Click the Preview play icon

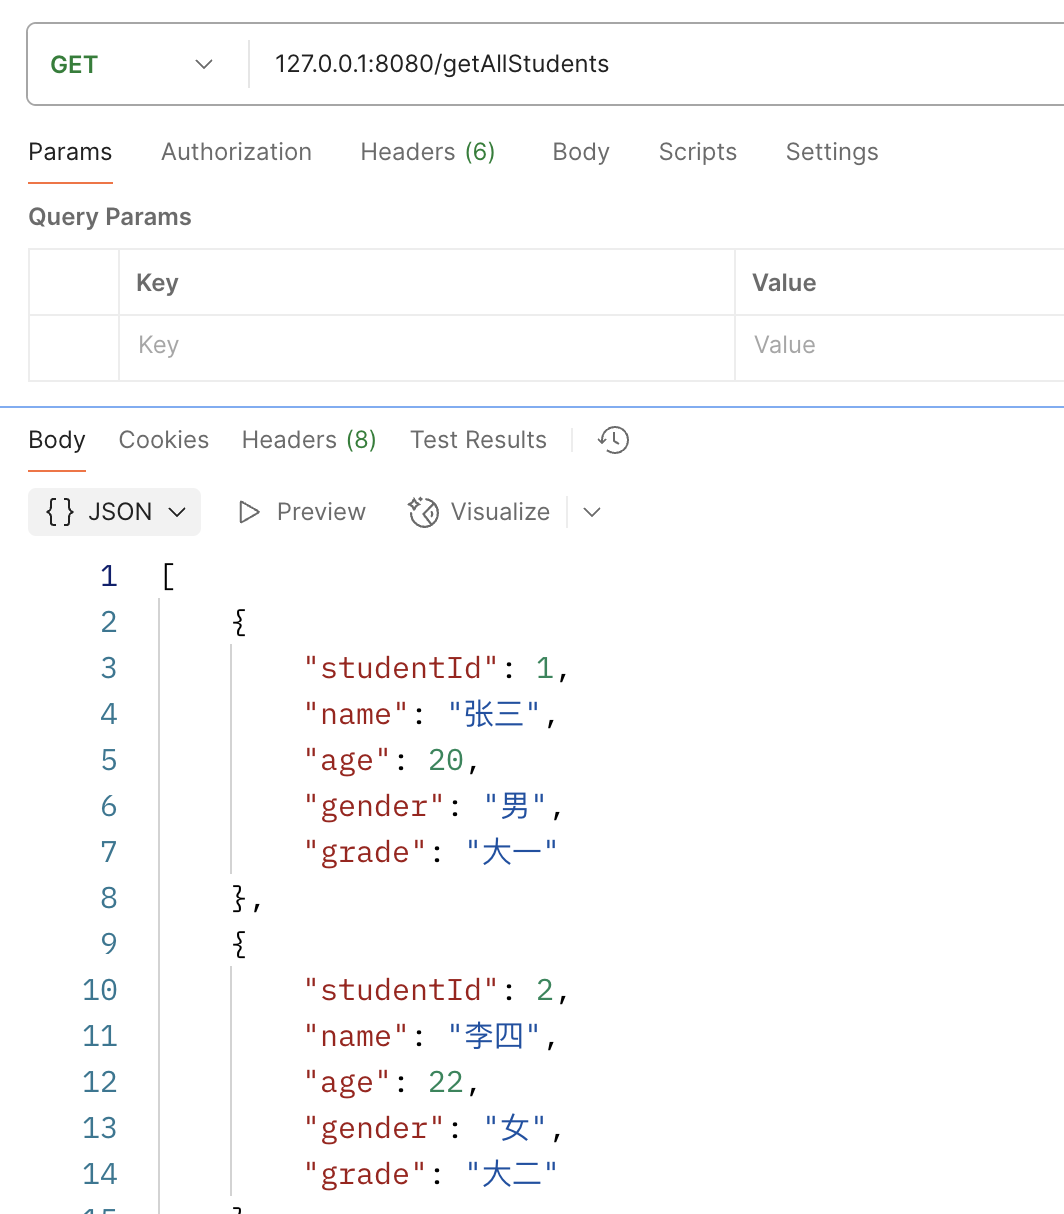[x=249, y=512]
